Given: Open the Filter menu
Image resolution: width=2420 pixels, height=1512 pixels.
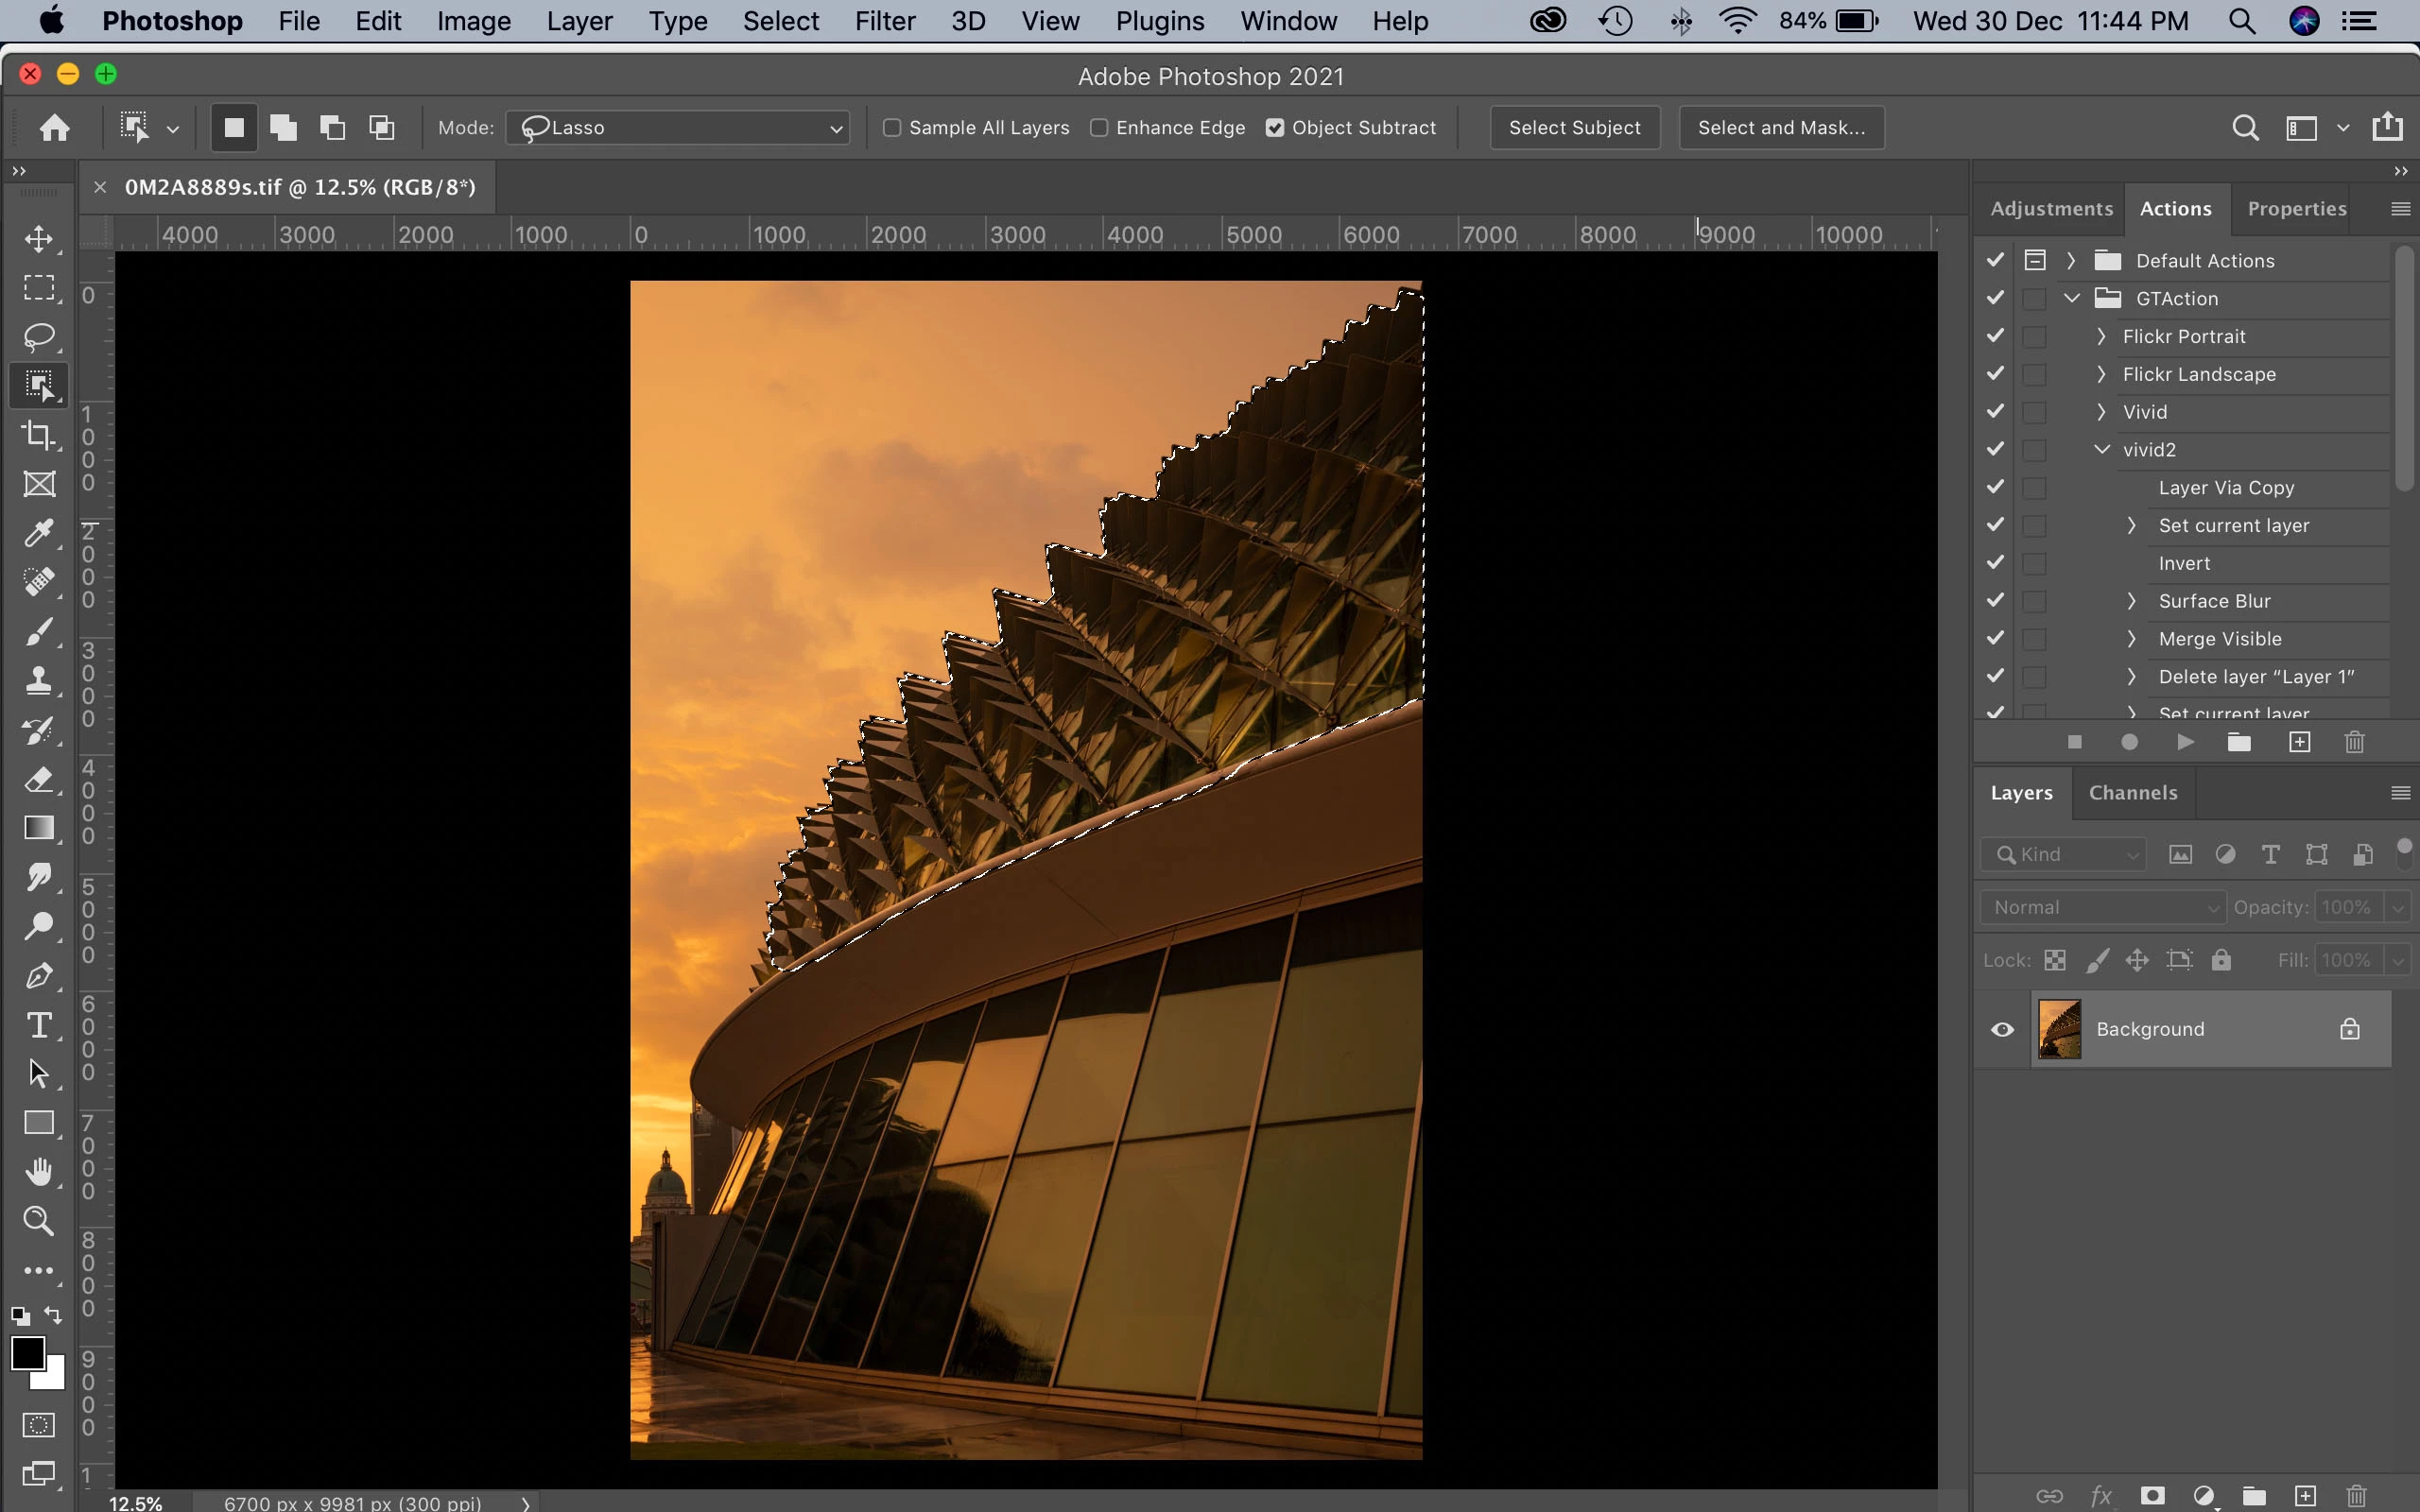Looking at the screenshot, I should [x=884, y=21].
